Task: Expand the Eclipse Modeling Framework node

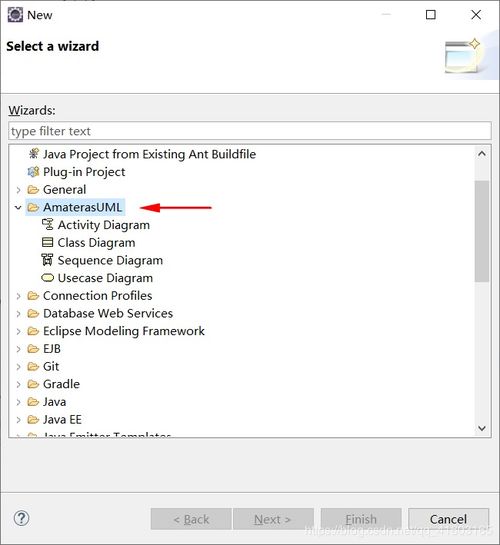Action: pyautogui.click(x=18, y=331)
